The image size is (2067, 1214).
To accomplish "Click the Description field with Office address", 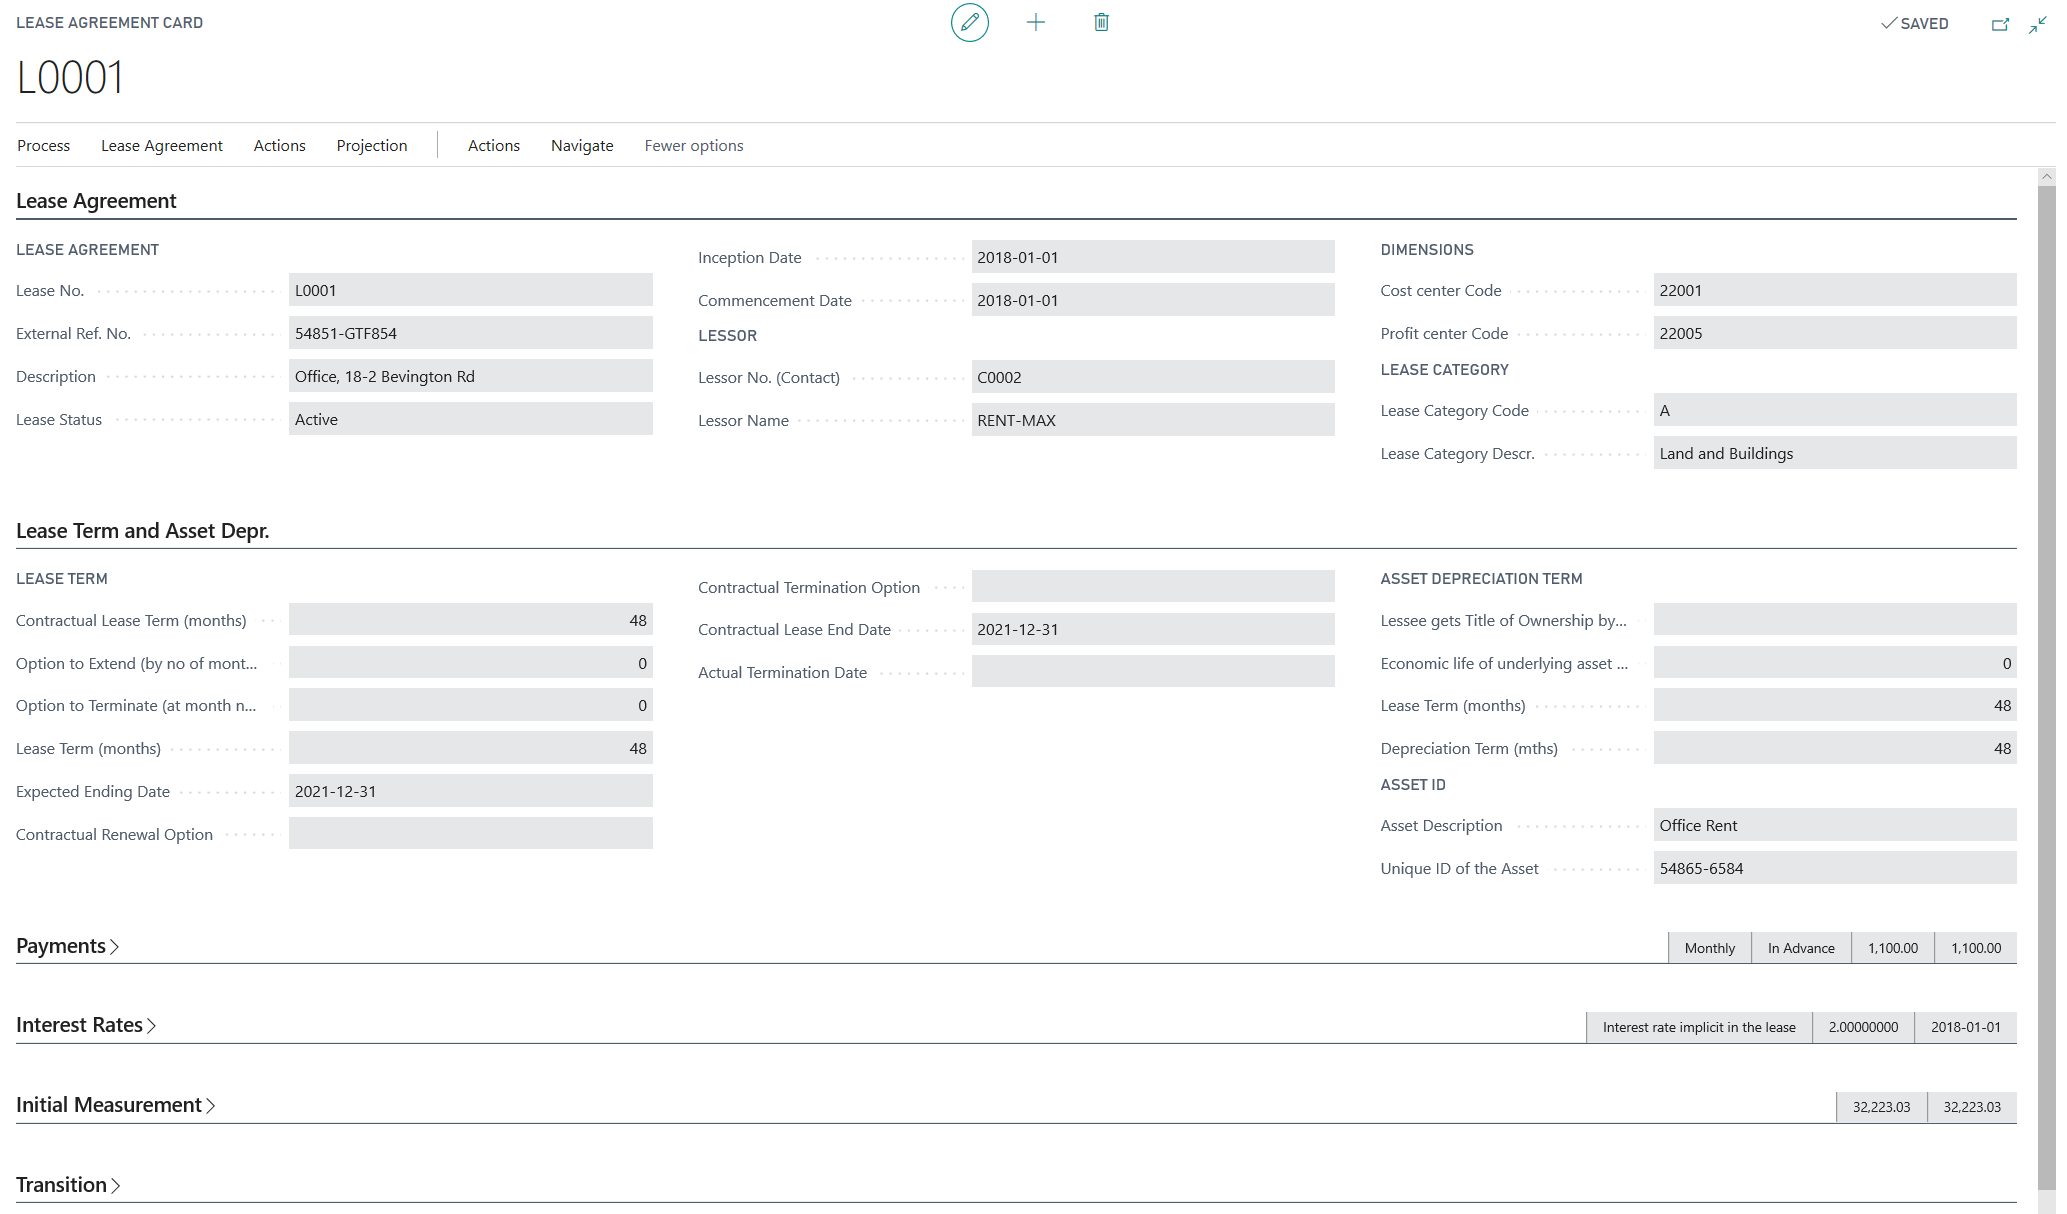I will [x=470, y=376].
